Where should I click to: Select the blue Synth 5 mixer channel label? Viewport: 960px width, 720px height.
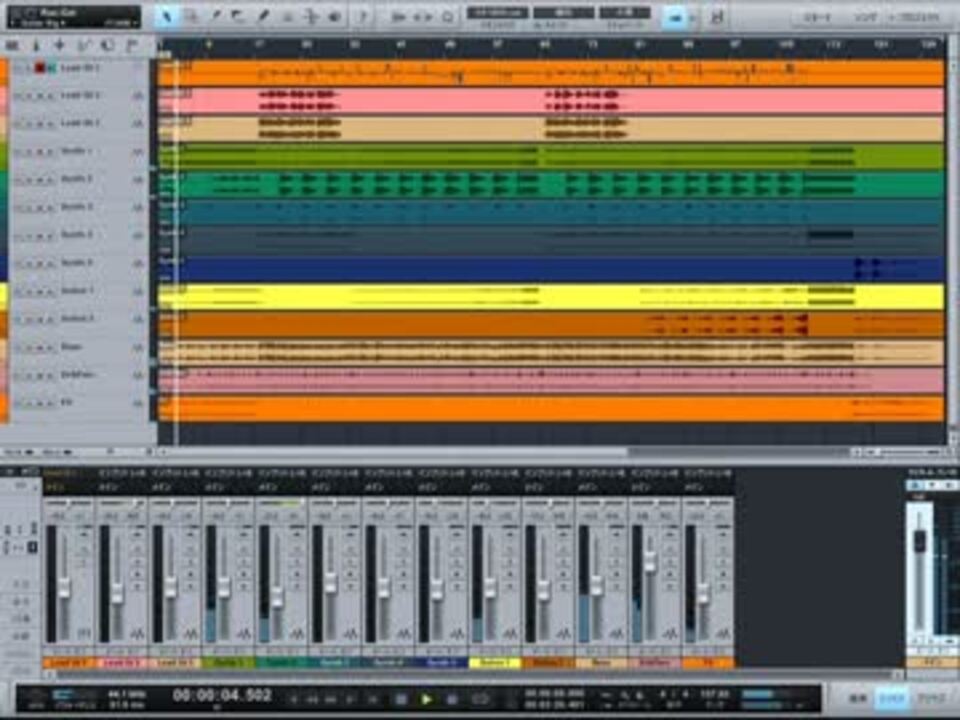441,662
